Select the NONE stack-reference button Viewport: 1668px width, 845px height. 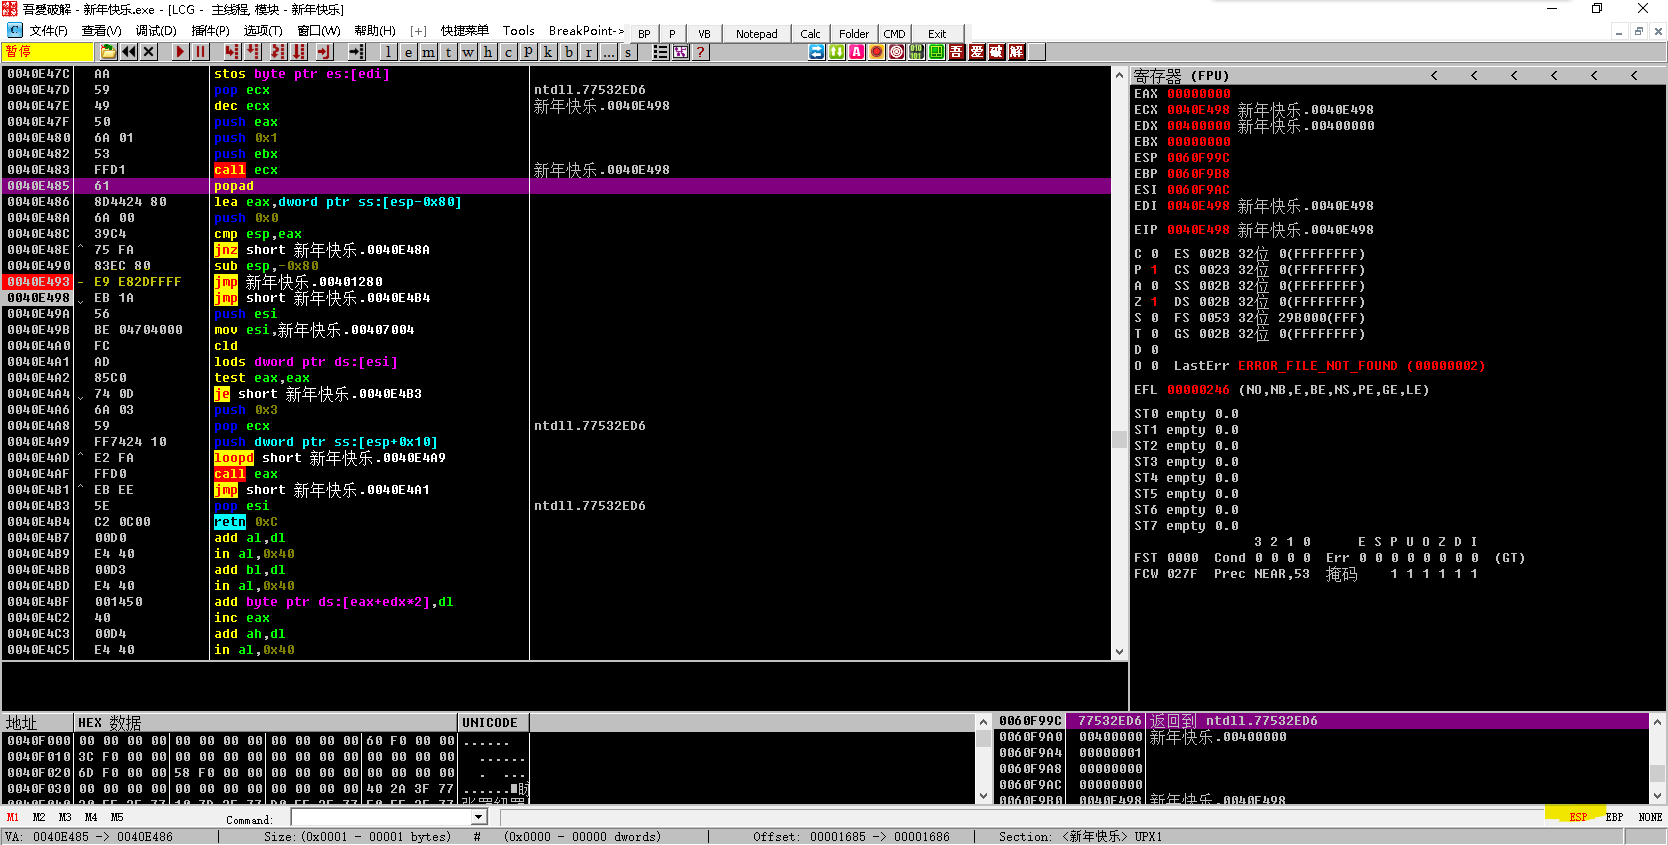[1650, 817]
